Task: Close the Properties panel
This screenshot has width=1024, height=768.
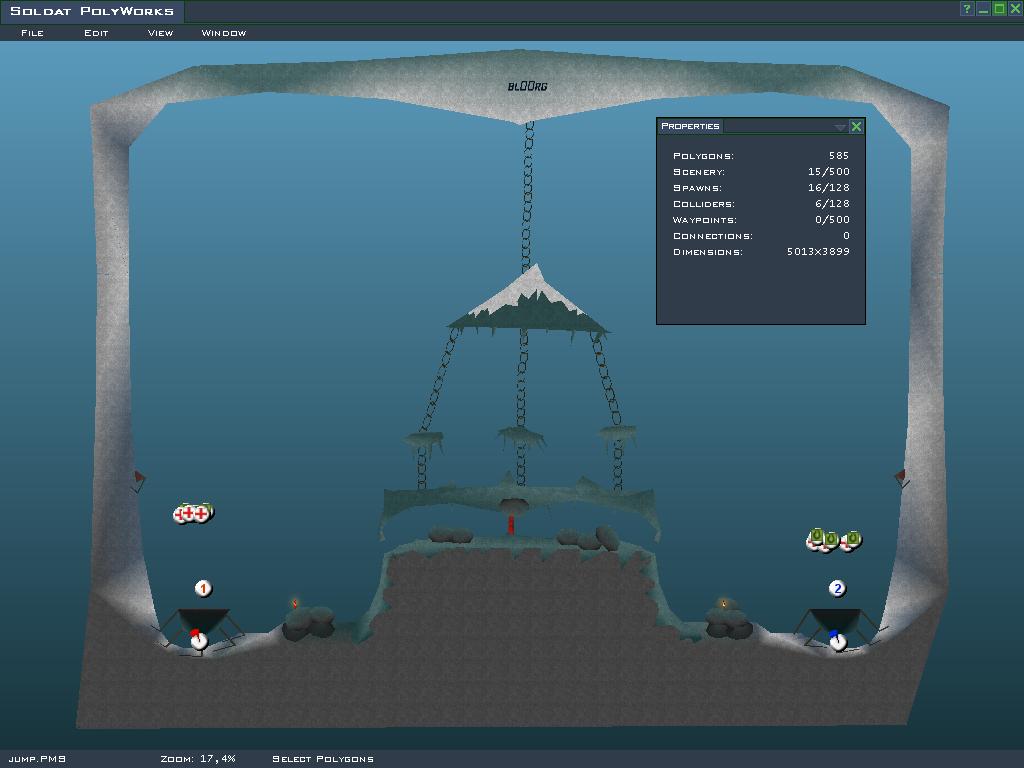Action: [856, 126]
